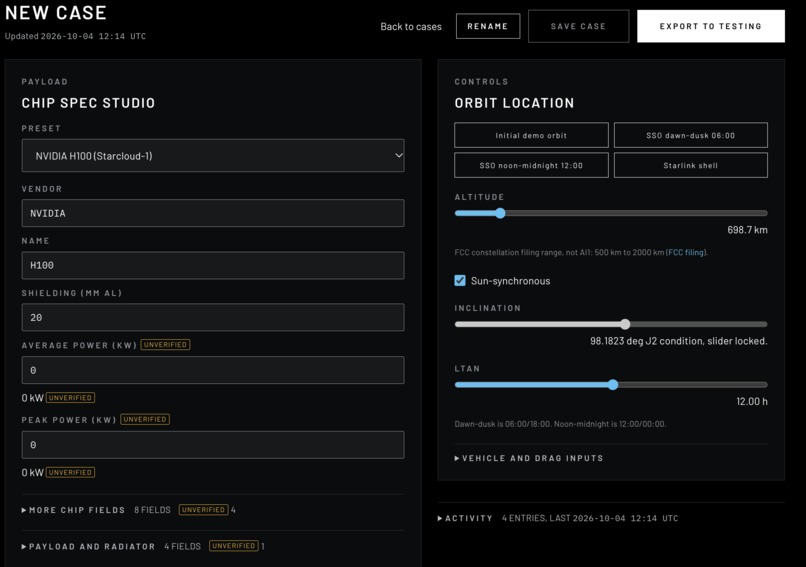
Task: Click the UNVERIFIED badge beside Peak Power label
Action: click(145, 419)
